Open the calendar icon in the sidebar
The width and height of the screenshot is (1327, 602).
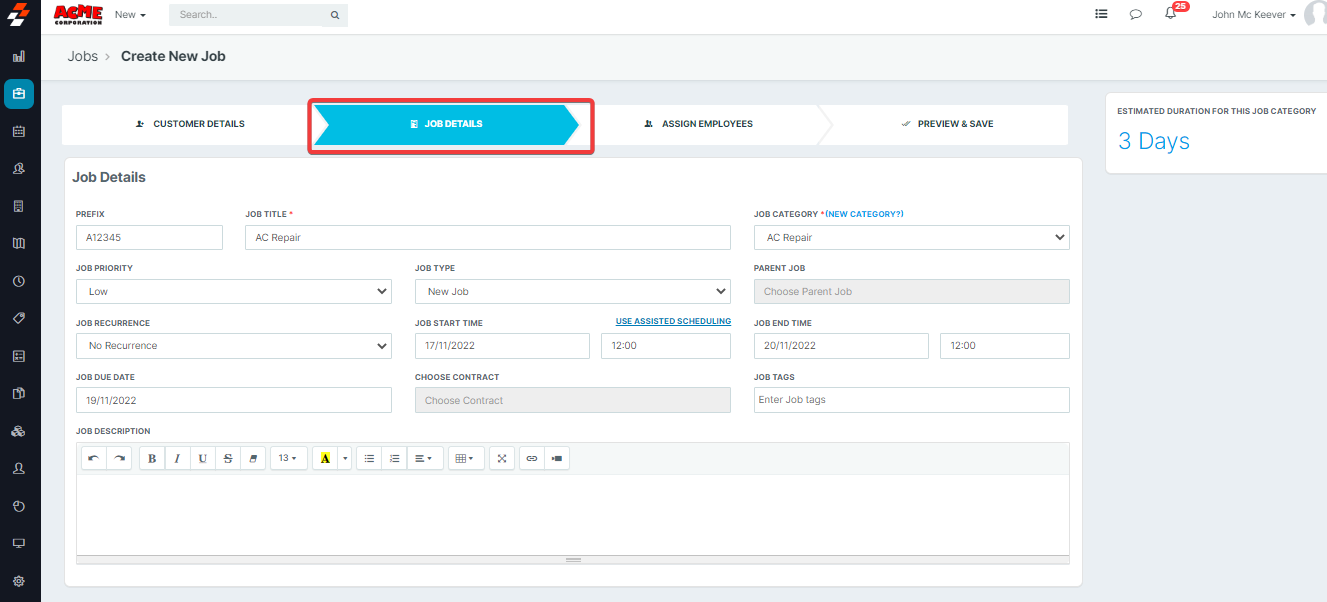coord(19,131)
